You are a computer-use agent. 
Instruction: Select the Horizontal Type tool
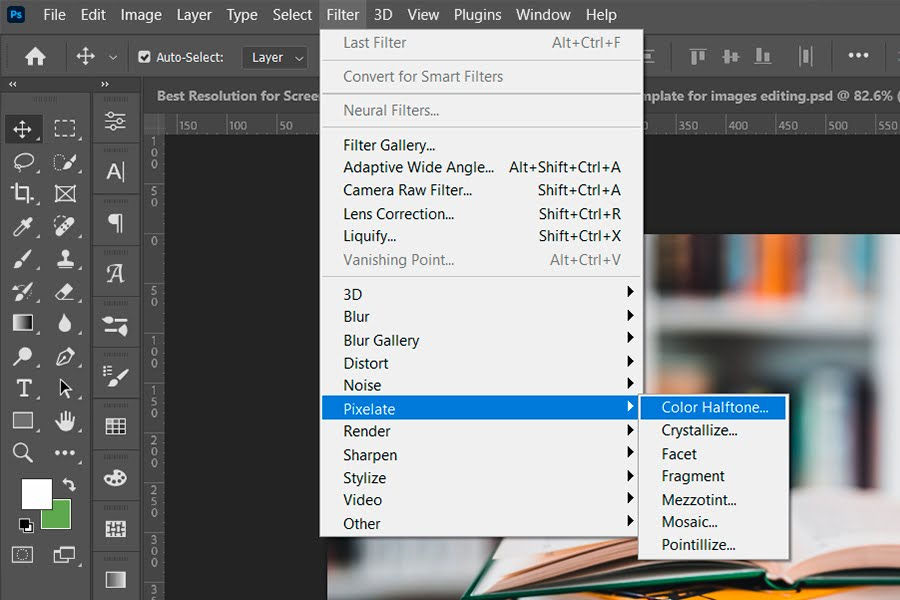pos(22,388)
